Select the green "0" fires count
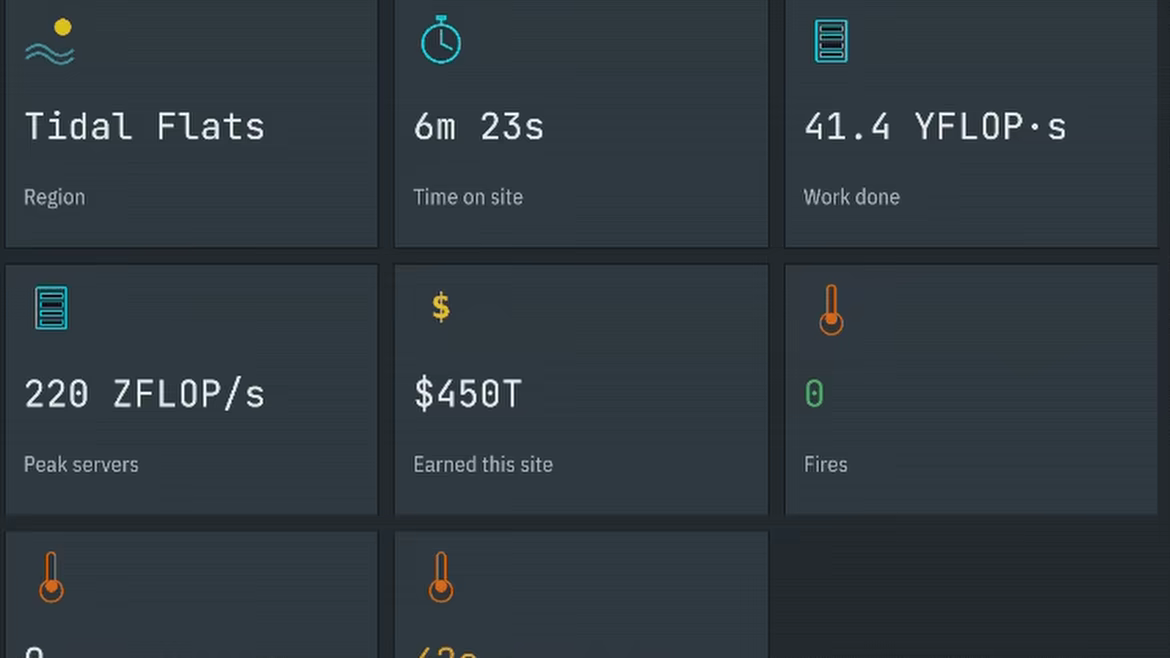 coord(814,393)
